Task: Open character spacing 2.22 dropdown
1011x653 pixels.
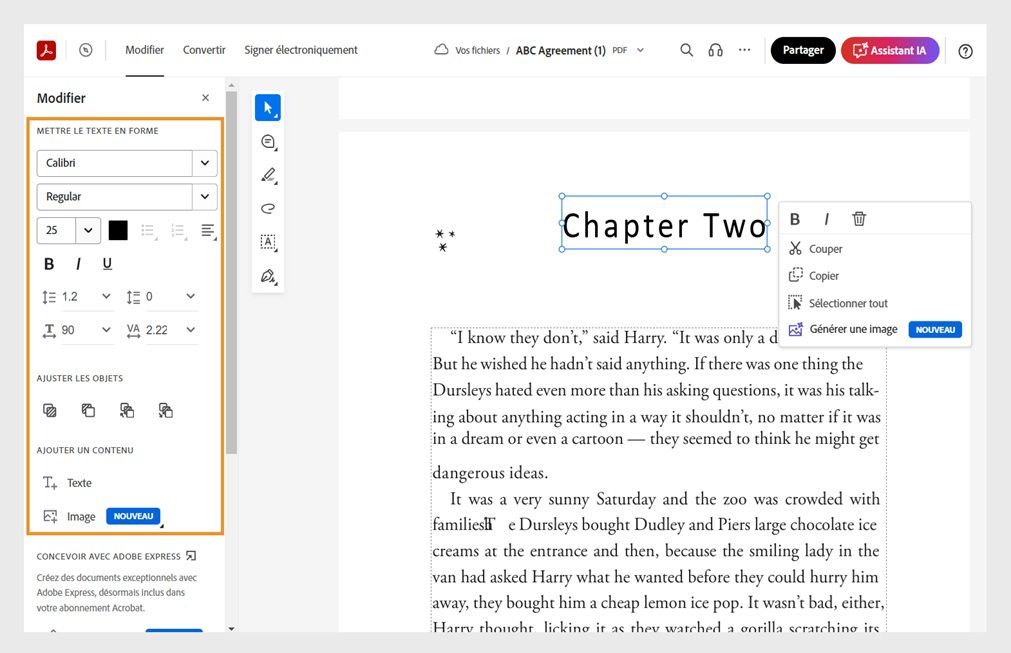Action: [191, 329]
